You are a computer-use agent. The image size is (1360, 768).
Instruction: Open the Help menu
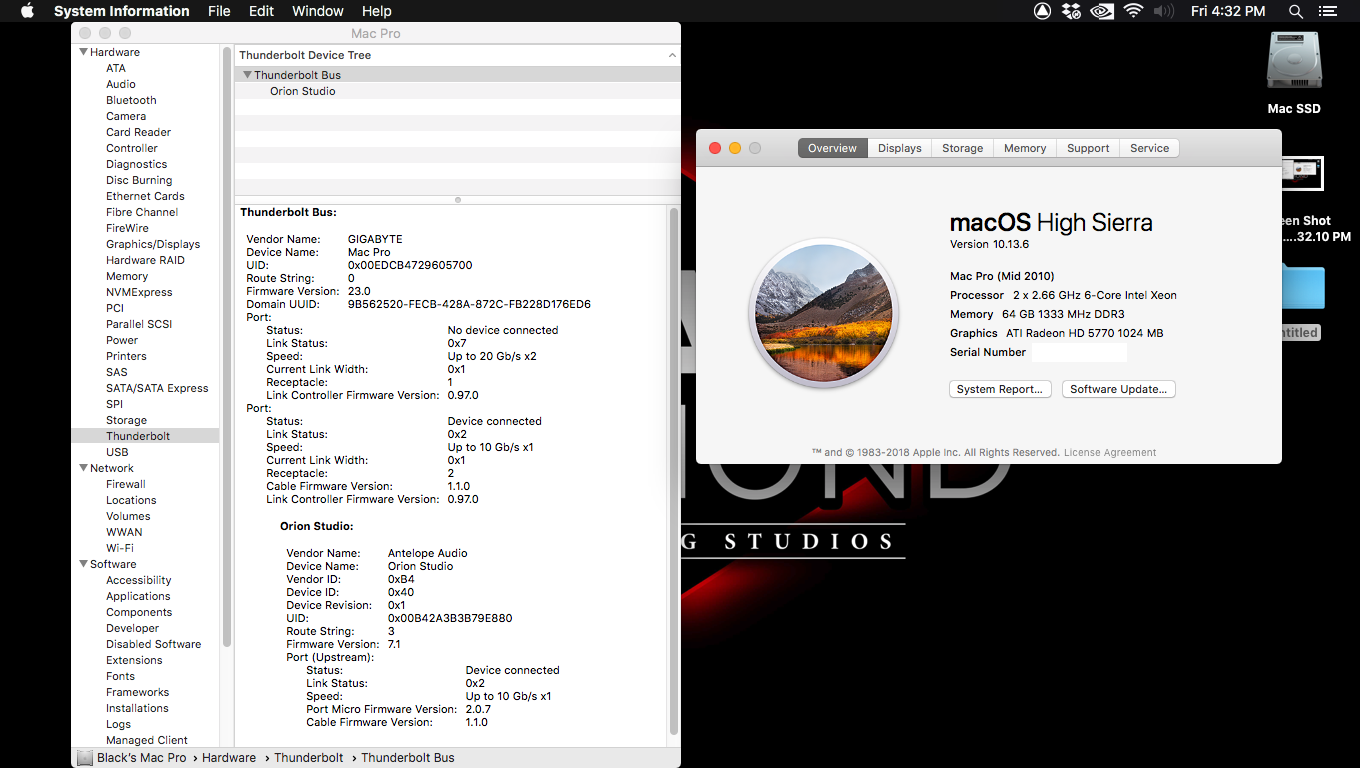pos(376,11)
